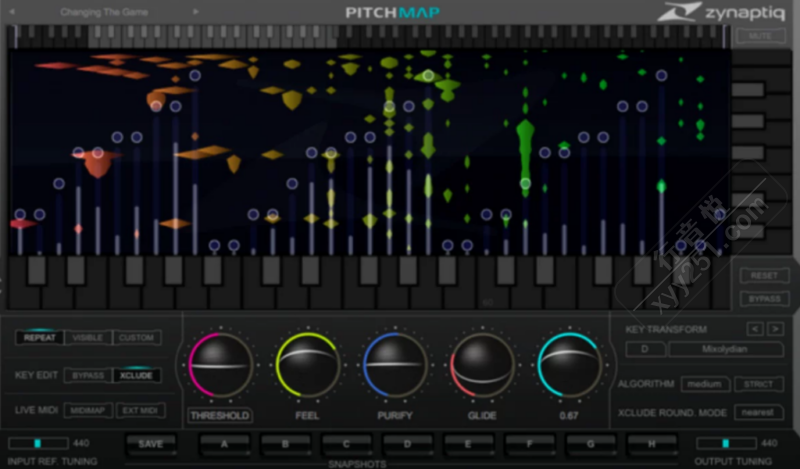
Task: Open the Algorithm medium dropdown
Action: (x=705, y=384)
